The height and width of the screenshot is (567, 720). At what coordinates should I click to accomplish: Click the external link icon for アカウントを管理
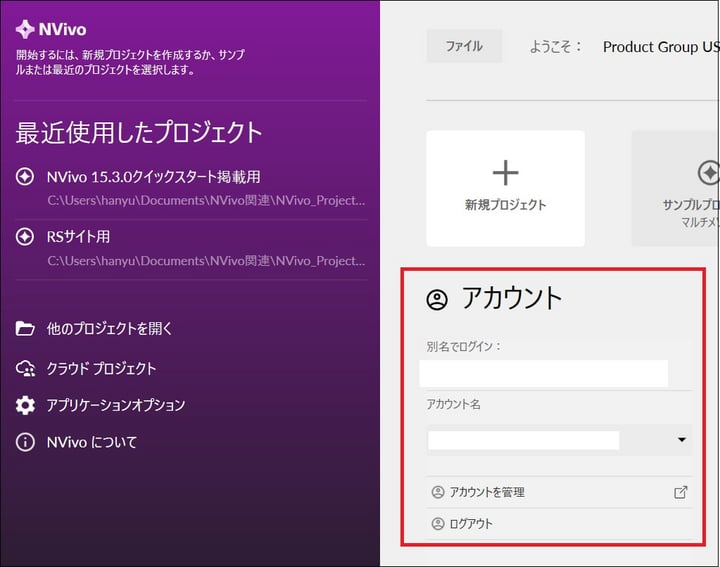pyautogui.click(x=681, y=492)
